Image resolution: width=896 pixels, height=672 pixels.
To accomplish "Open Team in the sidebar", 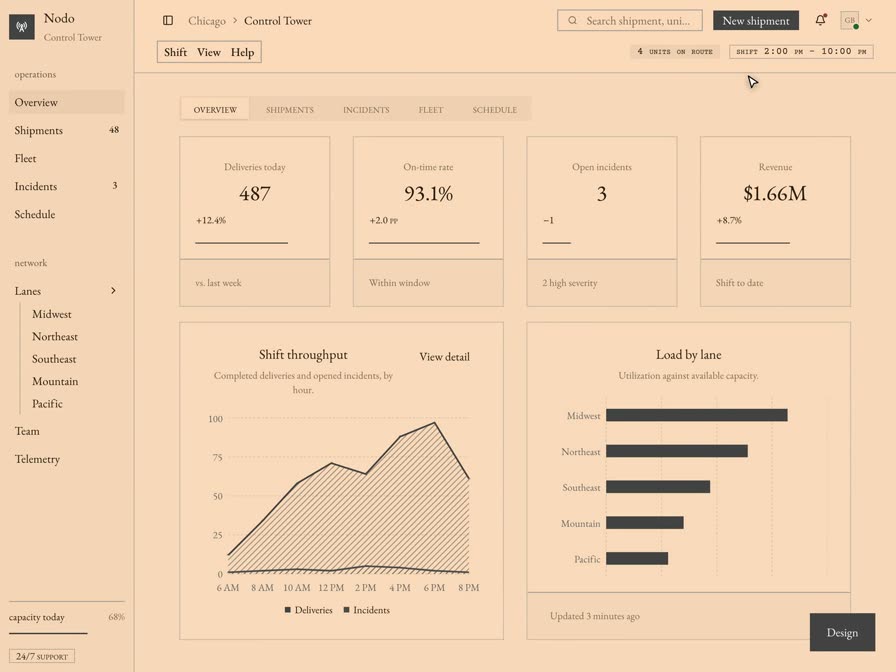I will (66, 431).
